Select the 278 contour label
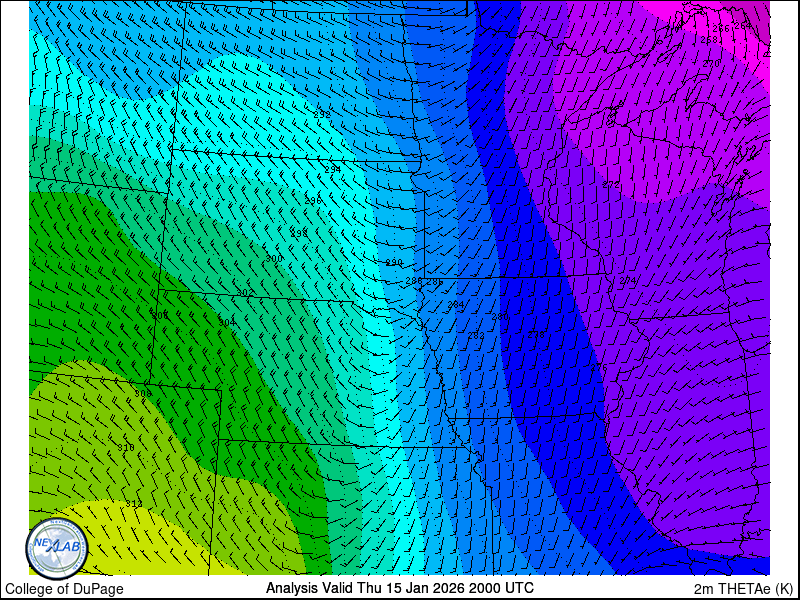Image resolution: width=800 pixels, height=600 pixels. (536, 335)
